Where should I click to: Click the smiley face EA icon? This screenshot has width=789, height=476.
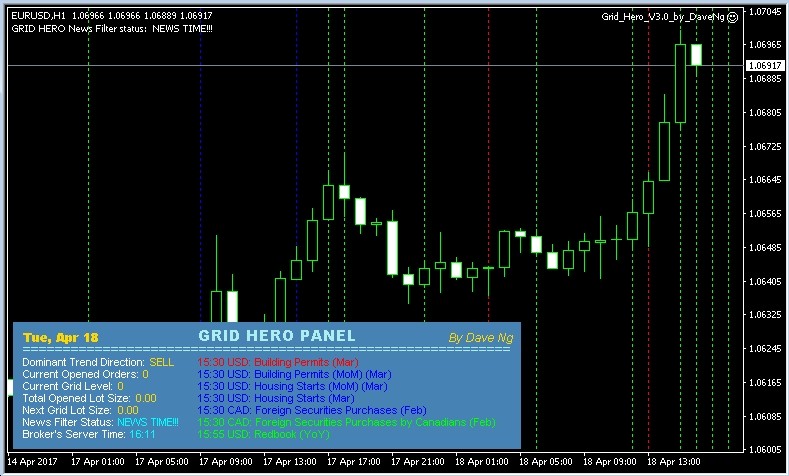click(x=733, y=17)
